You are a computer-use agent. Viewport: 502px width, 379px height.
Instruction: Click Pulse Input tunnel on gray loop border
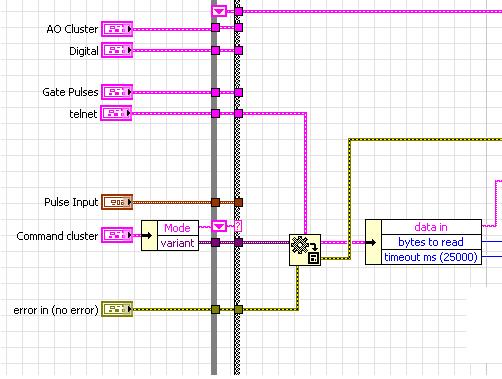215,202
